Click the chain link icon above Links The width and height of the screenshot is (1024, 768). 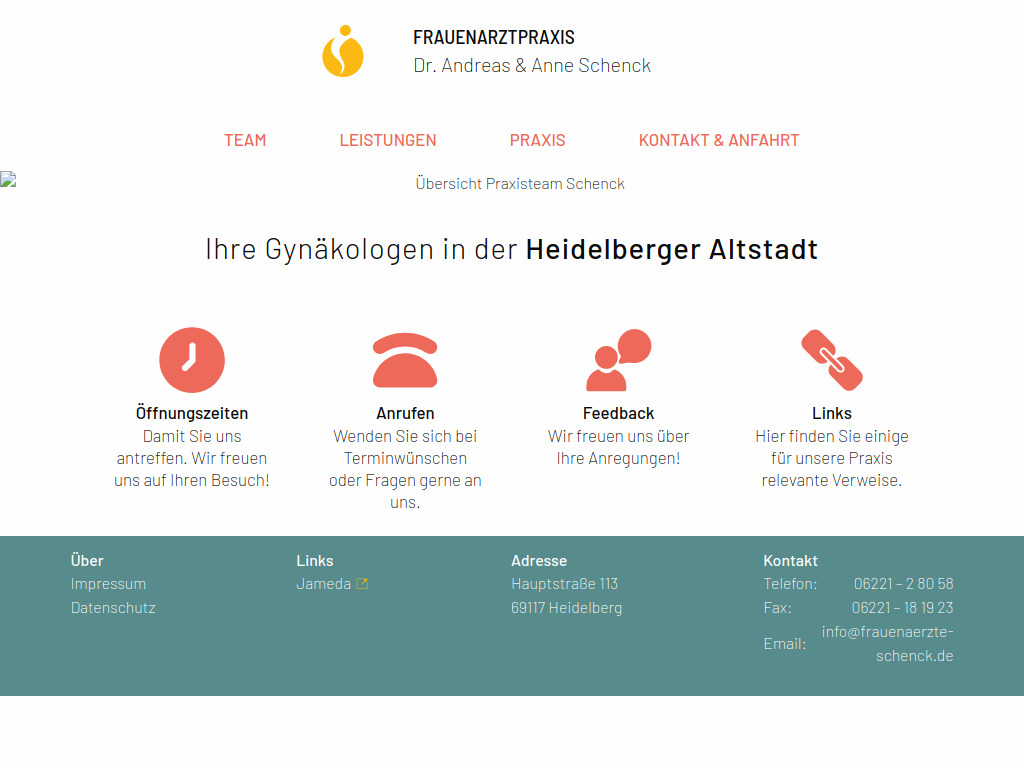tap(832, 358)
